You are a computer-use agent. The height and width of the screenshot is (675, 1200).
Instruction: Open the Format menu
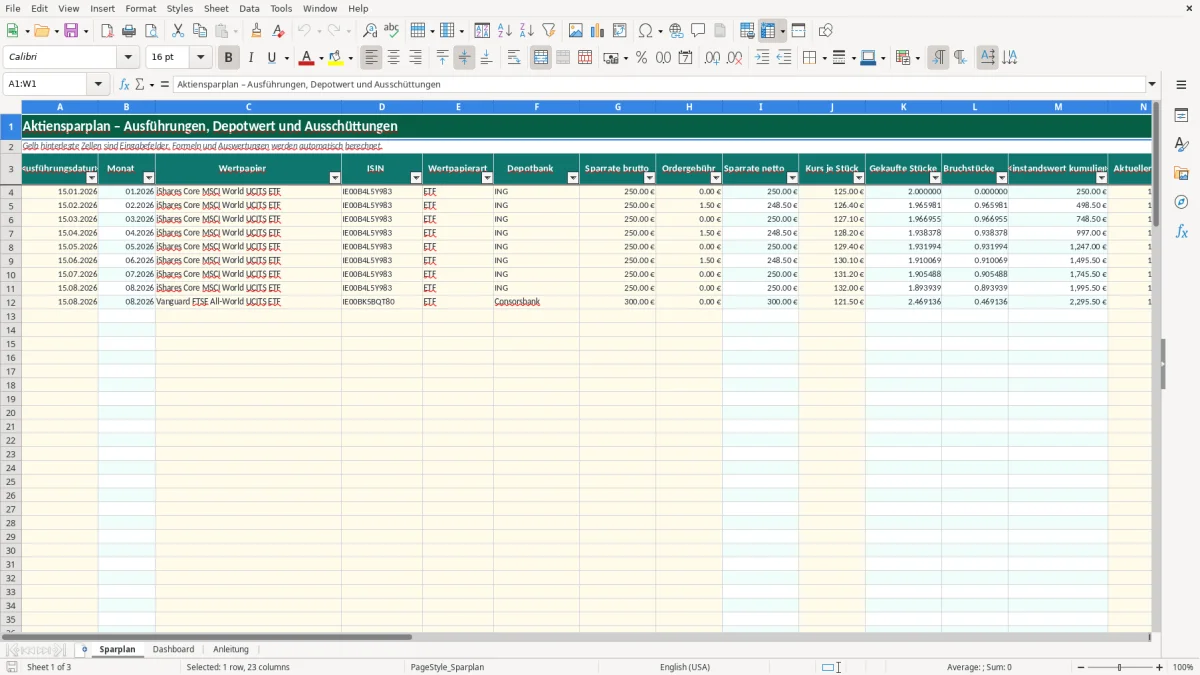(x=141, y=8)
